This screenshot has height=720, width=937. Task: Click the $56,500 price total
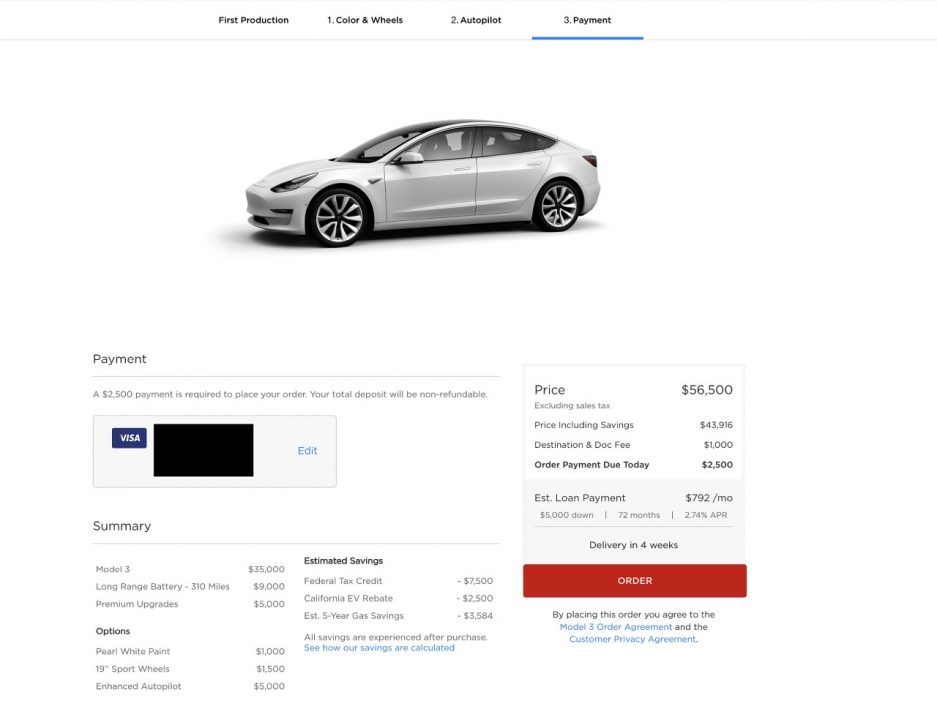tap(707, 390)
